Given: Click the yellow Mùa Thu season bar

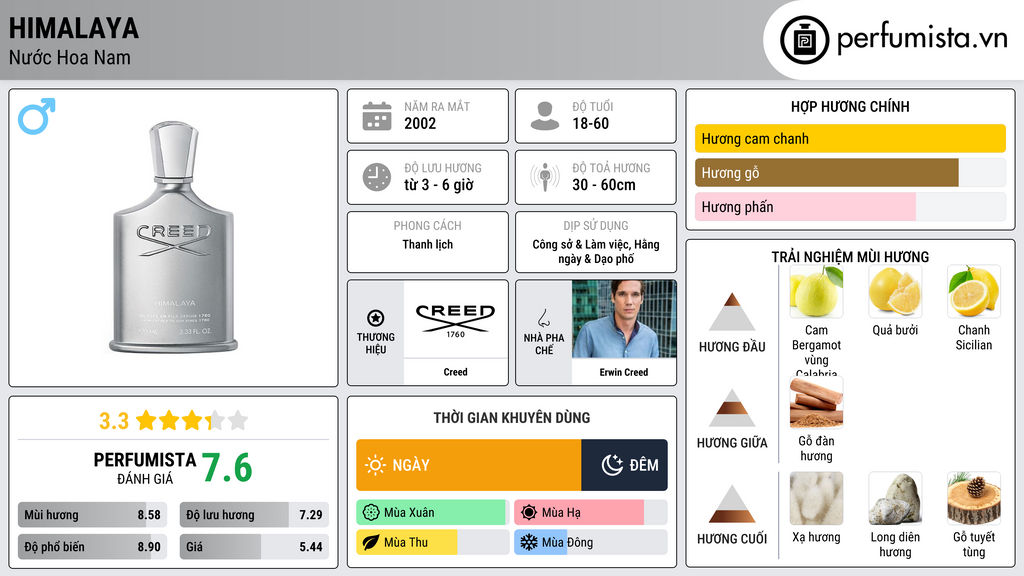Looking at the screenshot, I should [x=407, y=543].
